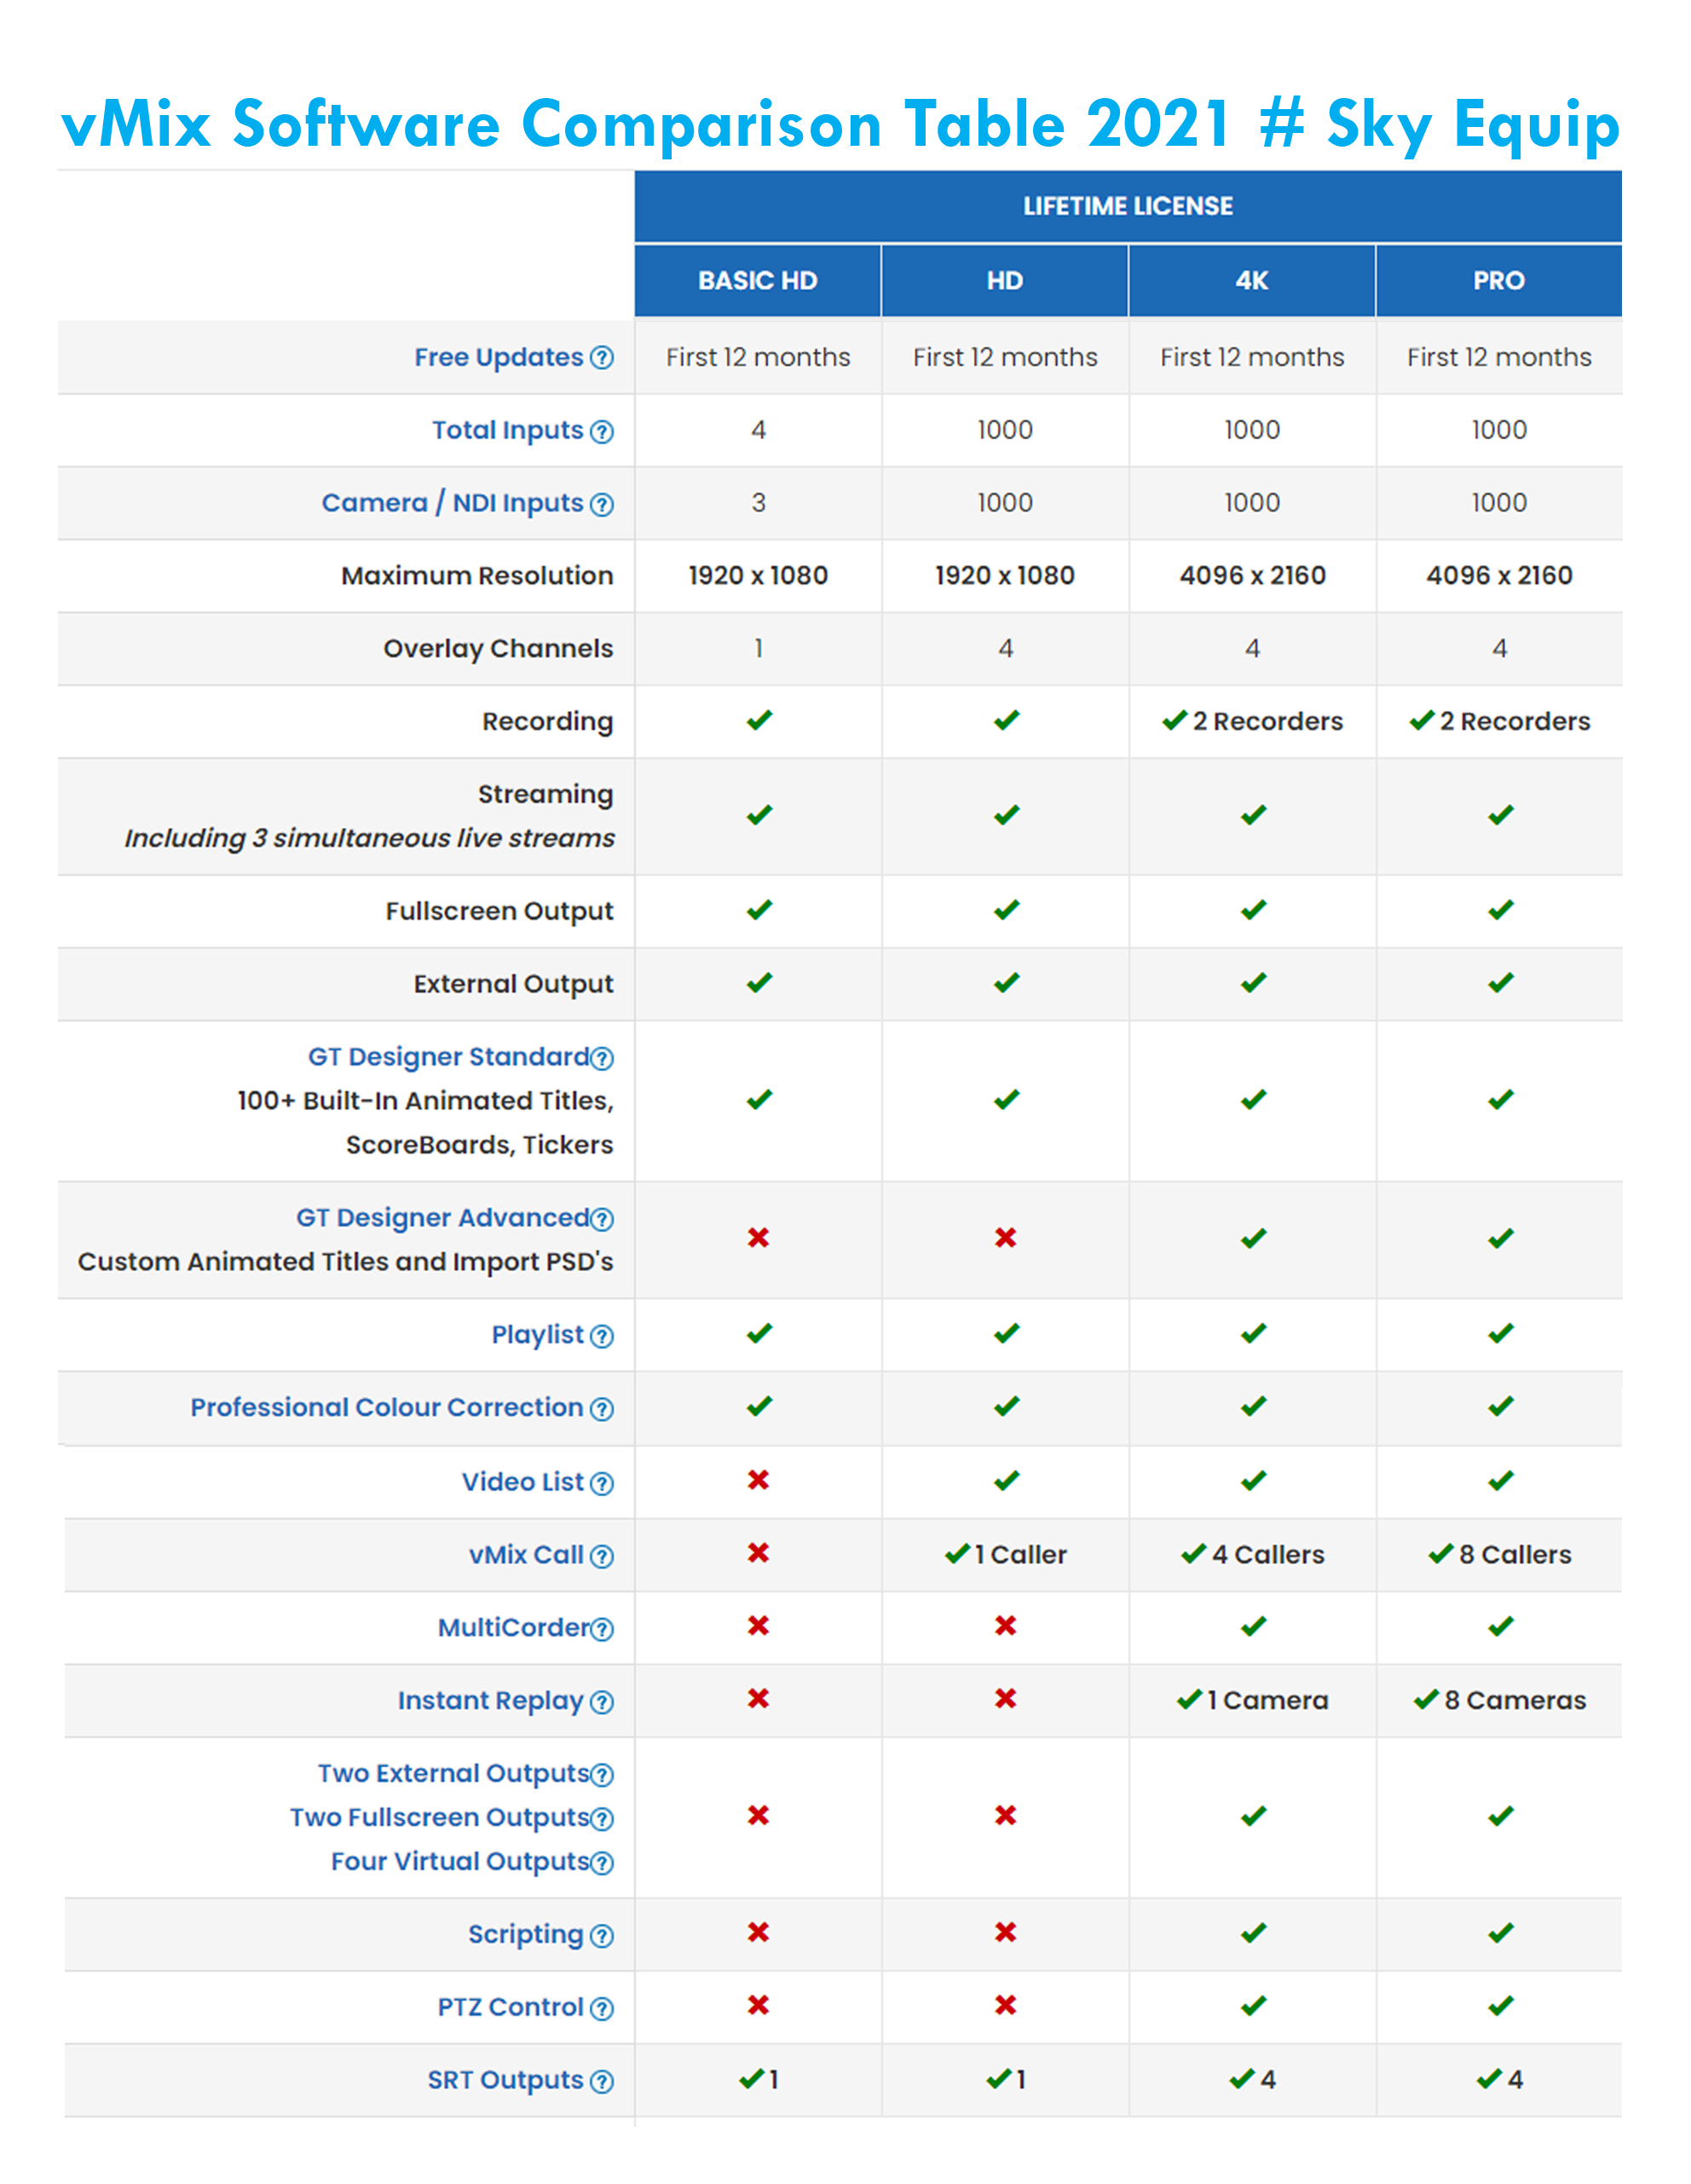1691x2184 pixels.
Task: Open the GT Designer Standard link
Action: pyautogui.click(x=448, y=1057)
